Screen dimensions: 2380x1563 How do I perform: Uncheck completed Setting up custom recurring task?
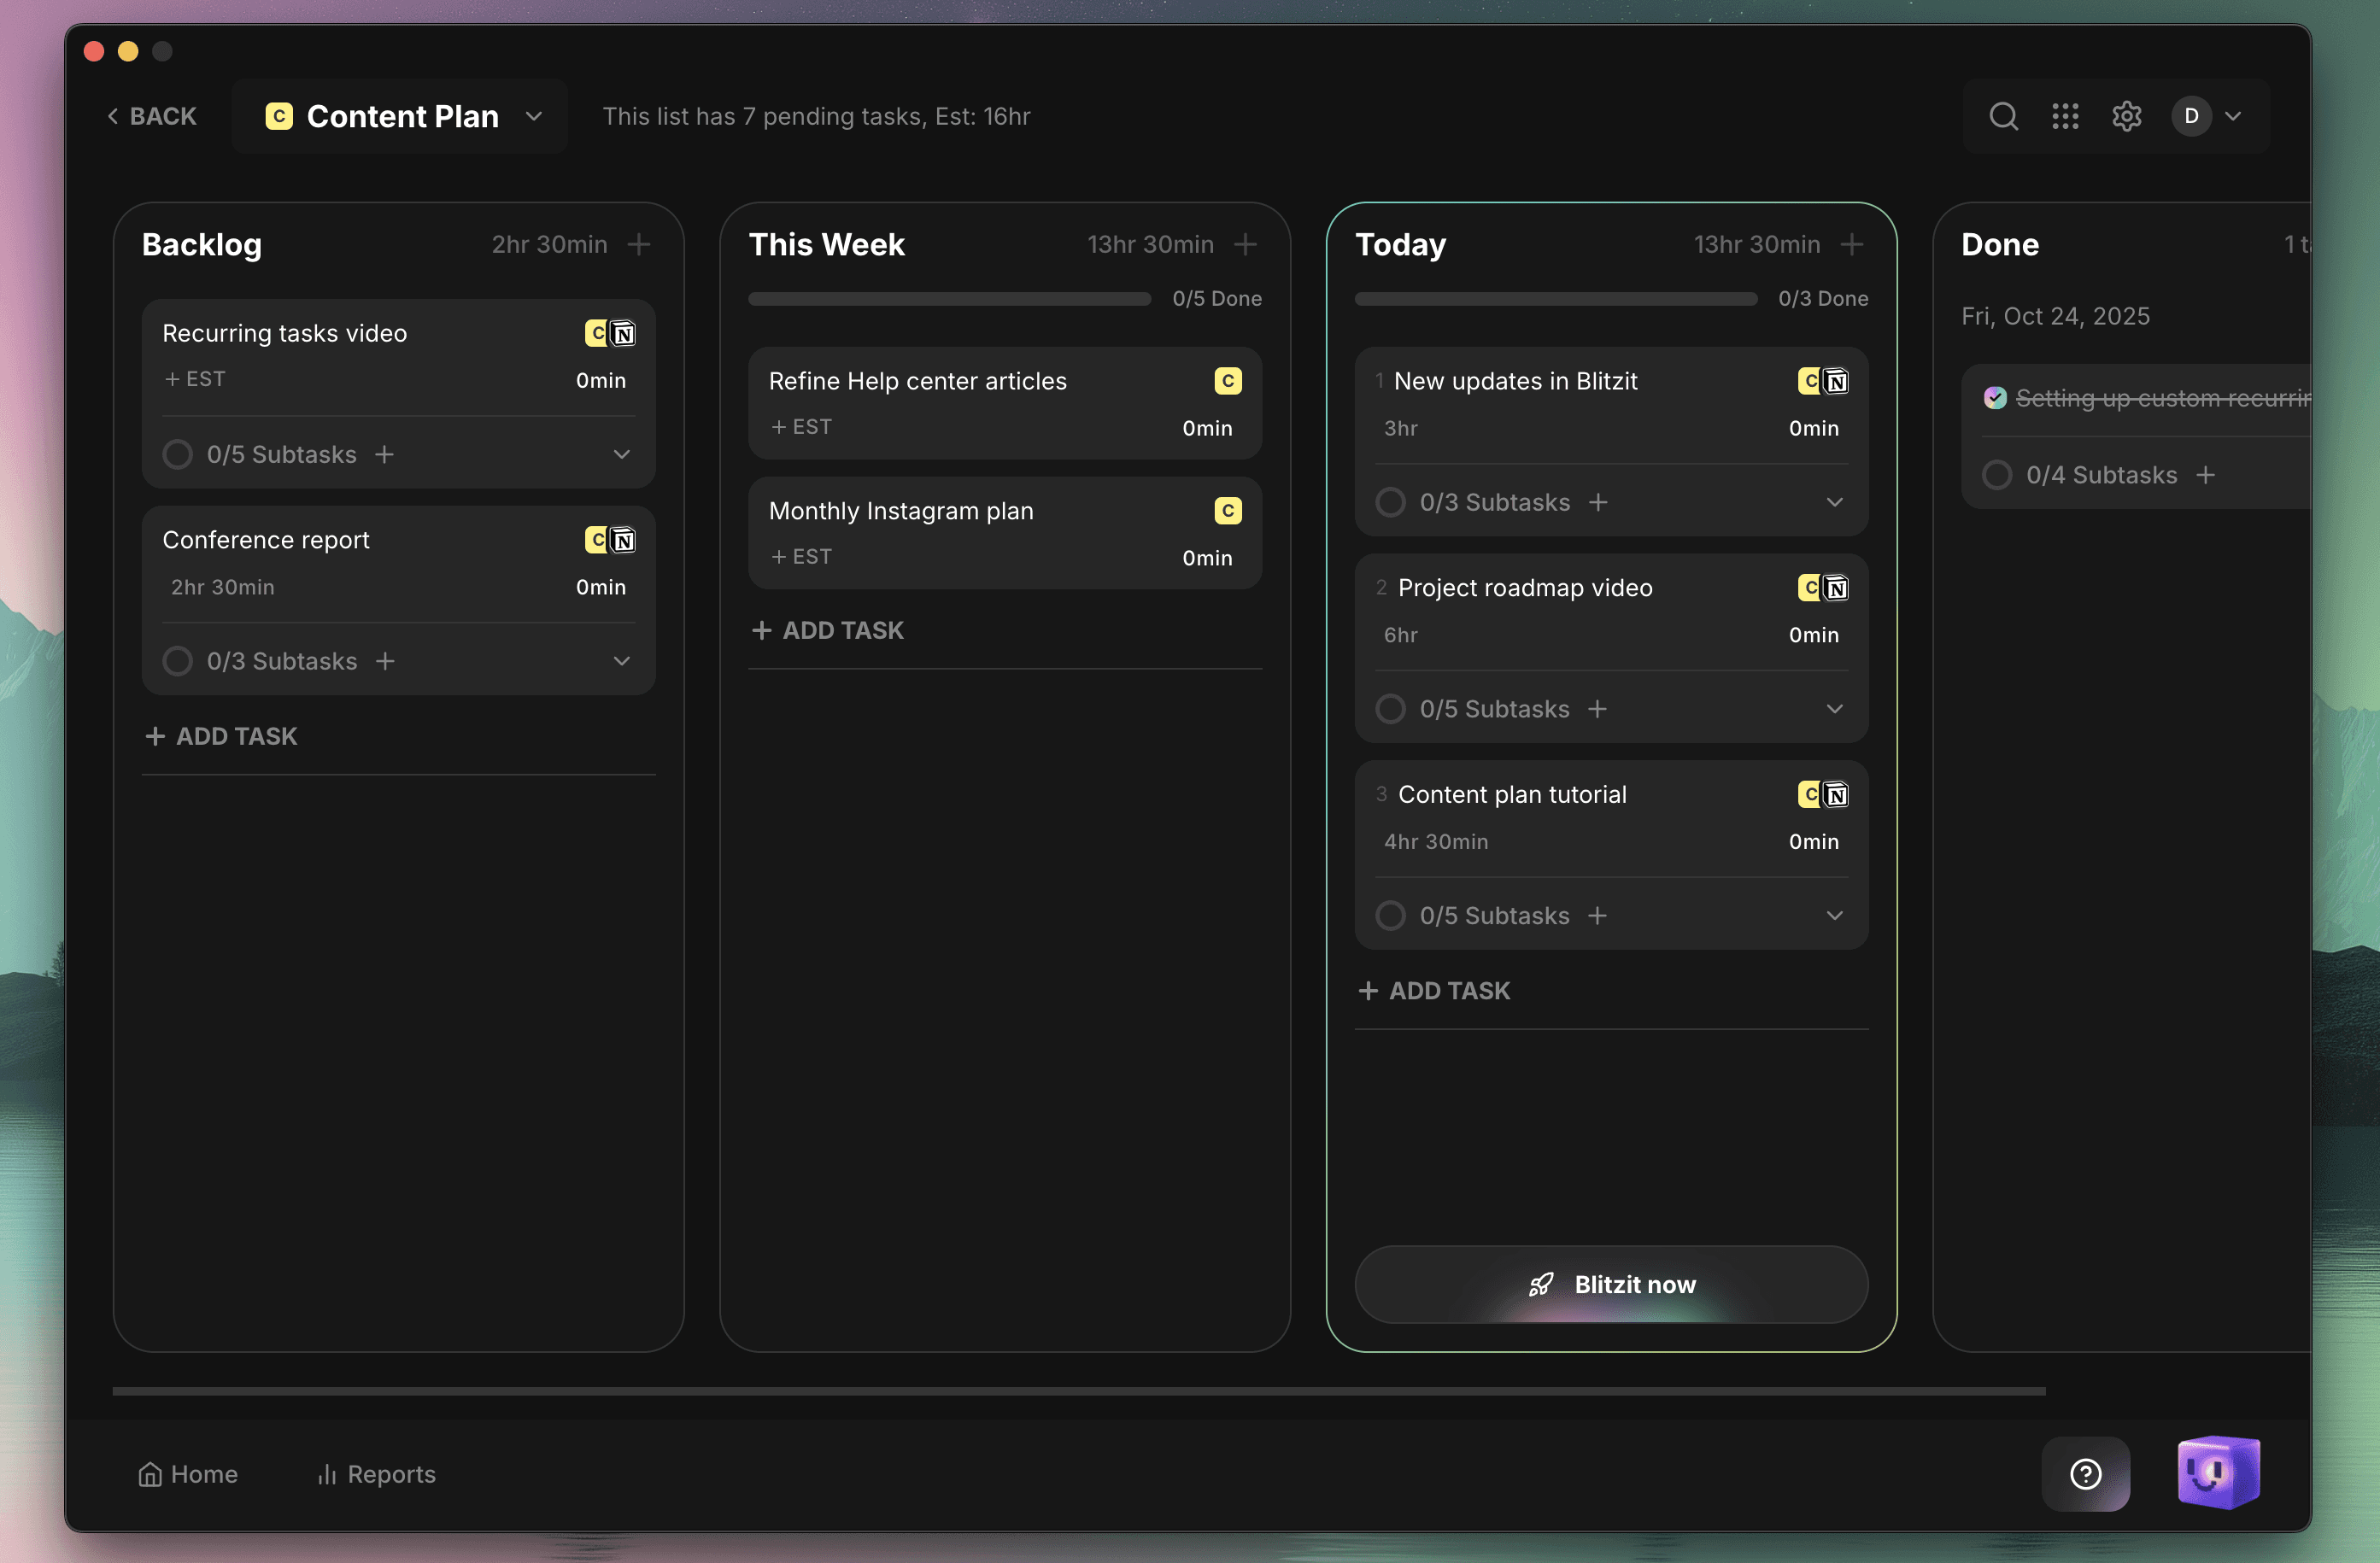(1995, 398)
